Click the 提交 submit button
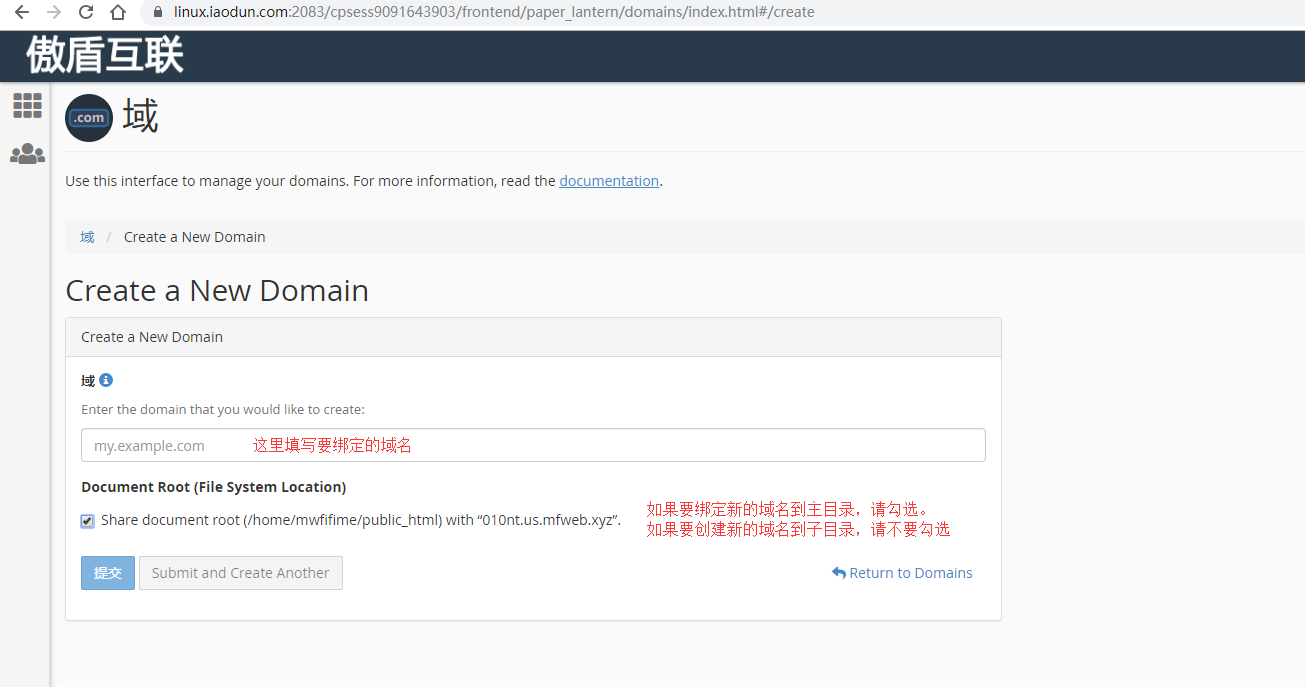 point(107,573)
